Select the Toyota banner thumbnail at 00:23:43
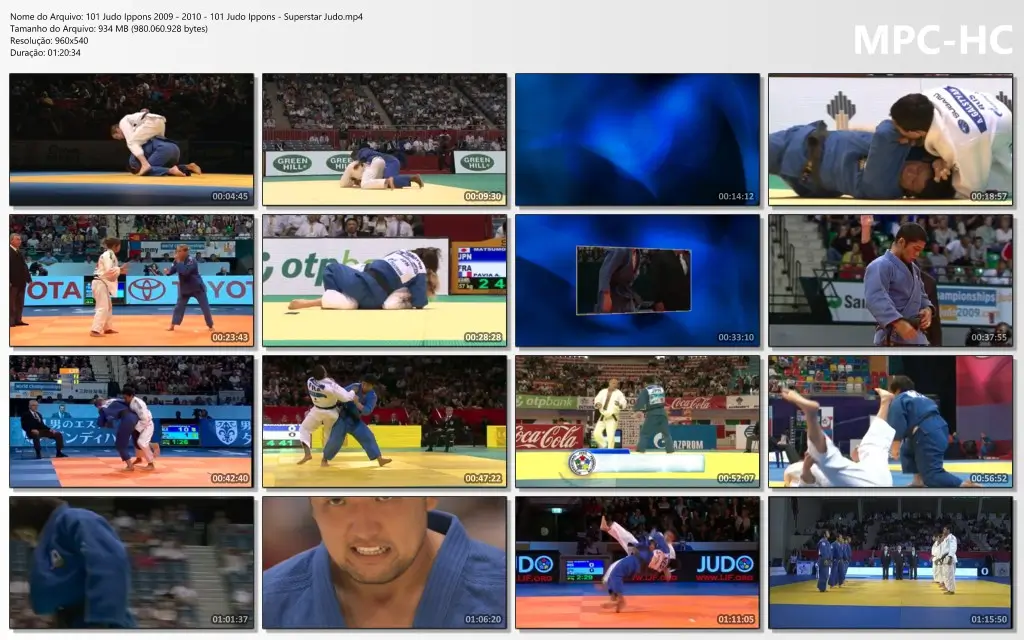1024x640 pixels. (x=131, y=280)
